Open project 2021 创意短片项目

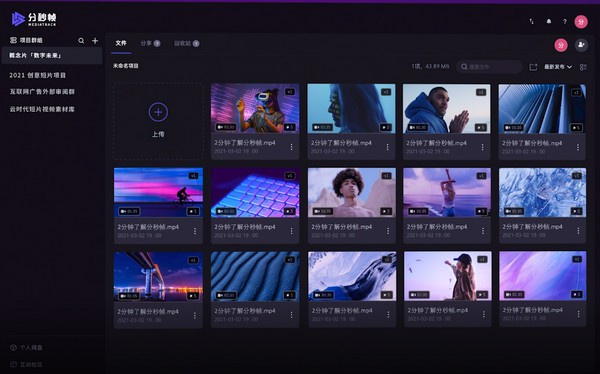[x=38, y=75]
